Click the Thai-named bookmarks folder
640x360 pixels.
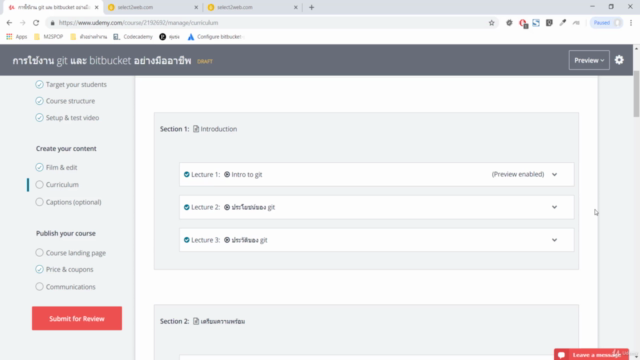pos(89,37)
